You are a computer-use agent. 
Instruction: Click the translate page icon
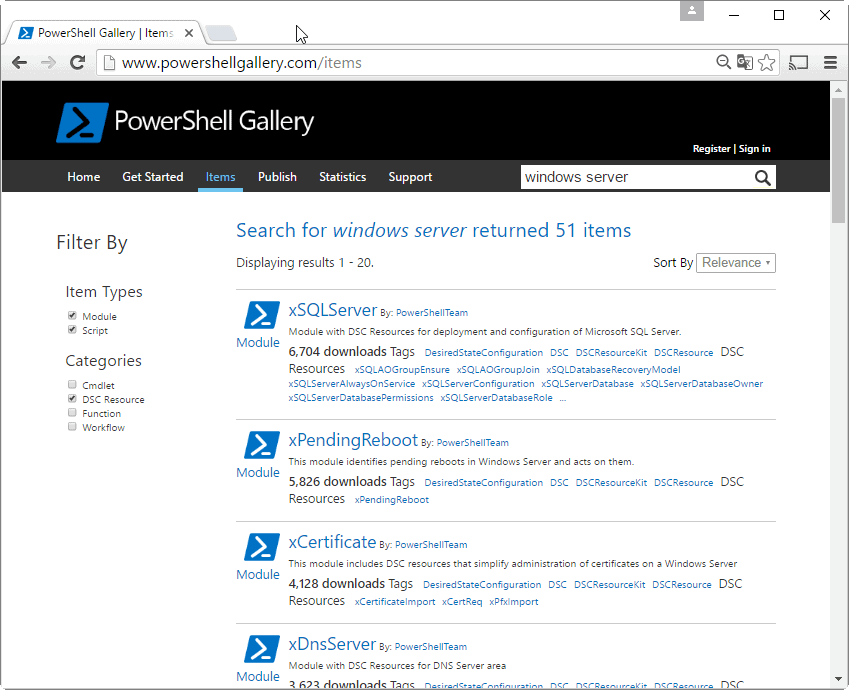pyautogui.click(x=744, y=62)
